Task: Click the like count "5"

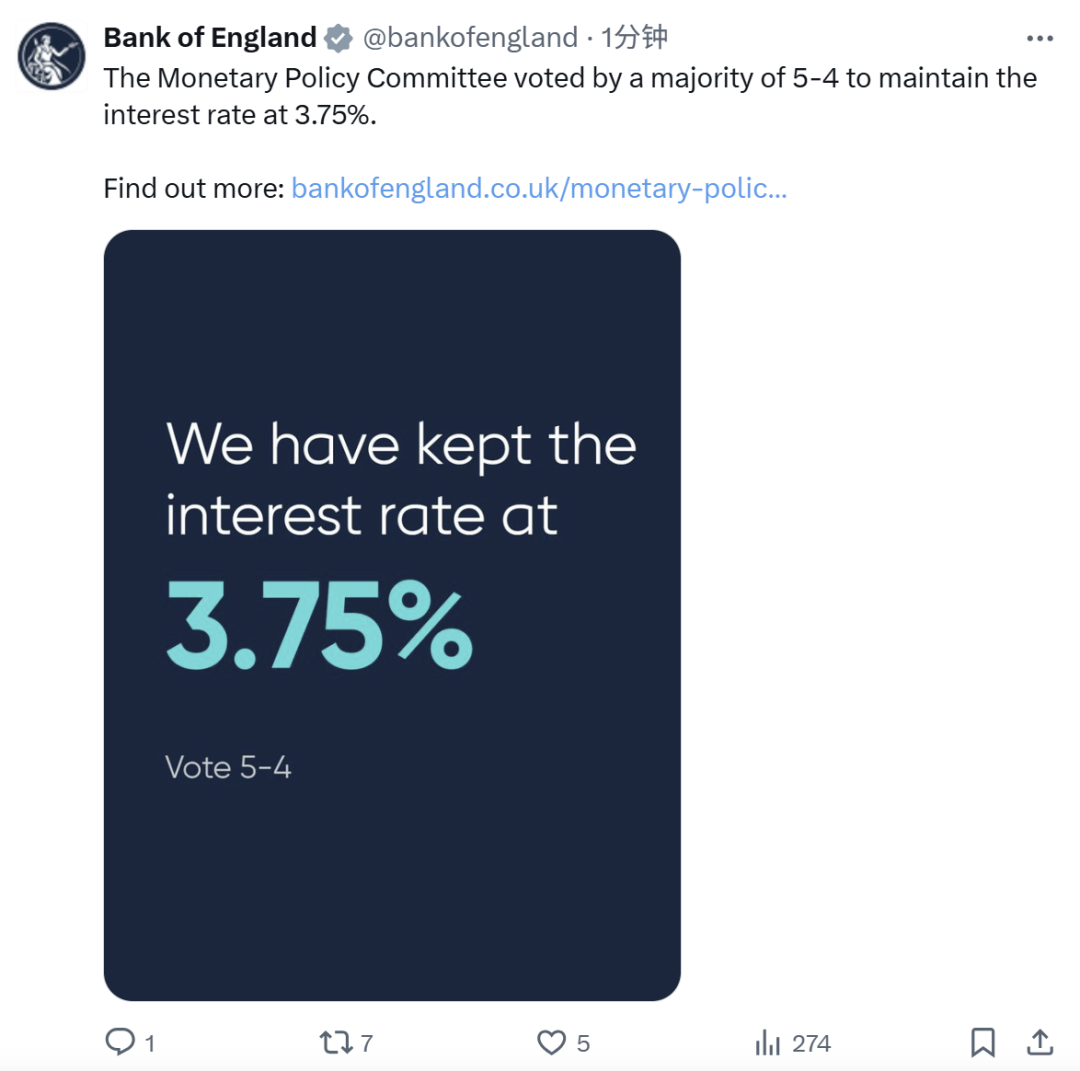Action: [584, 1043]
